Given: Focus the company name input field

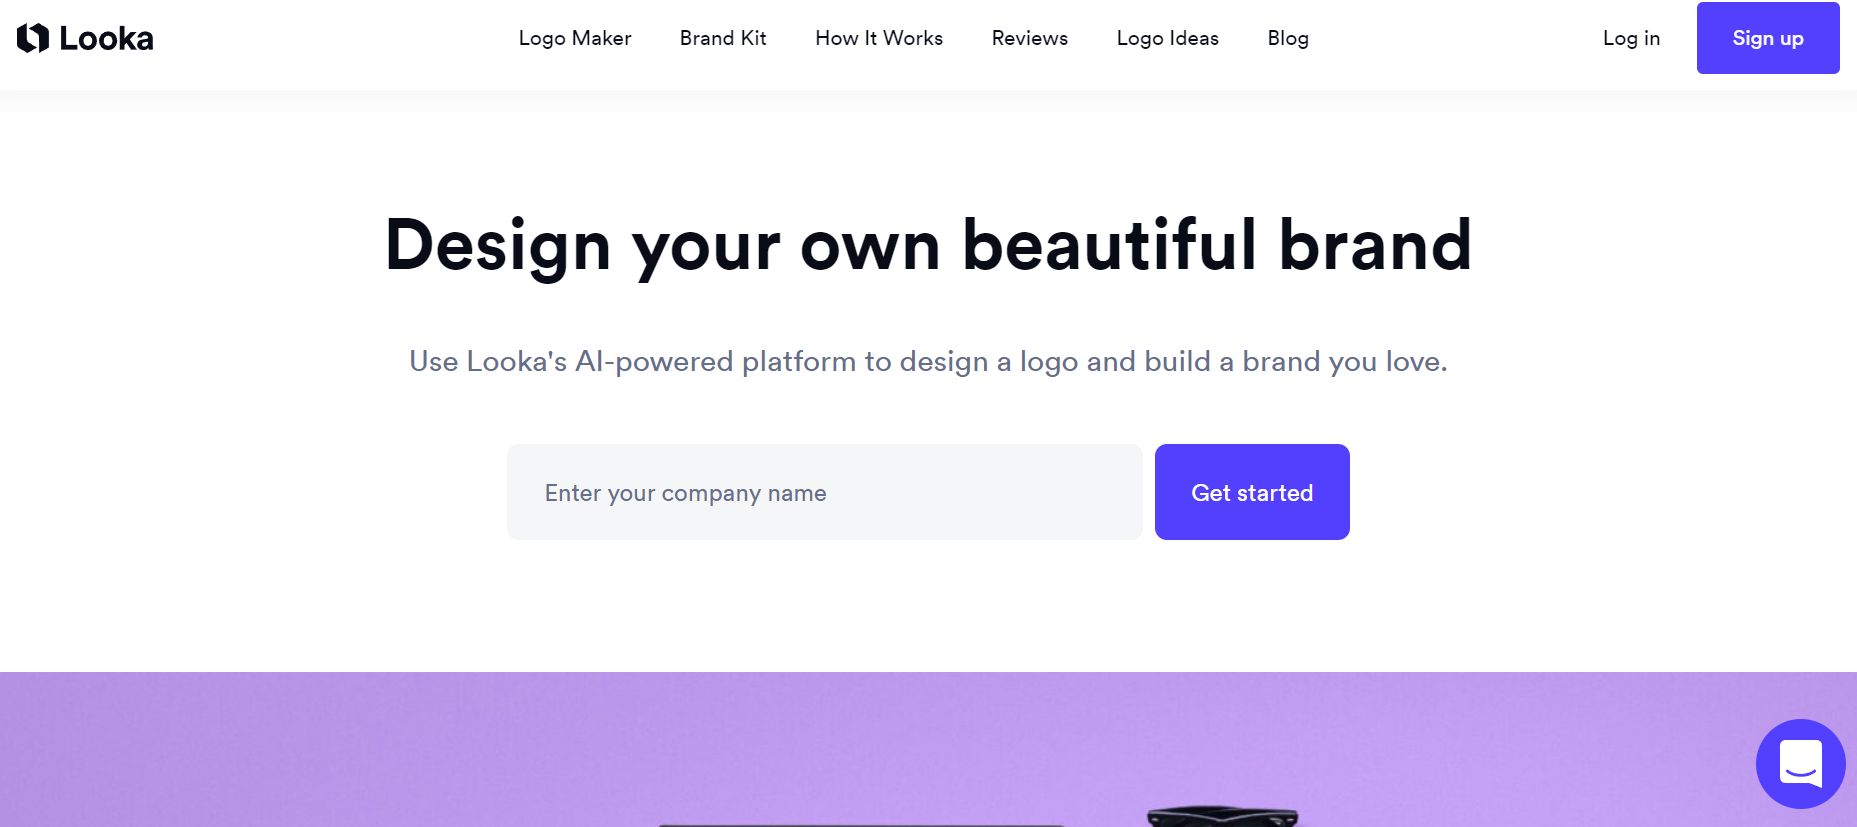Looking at the screenshot, I should click(x=825, y=492).
